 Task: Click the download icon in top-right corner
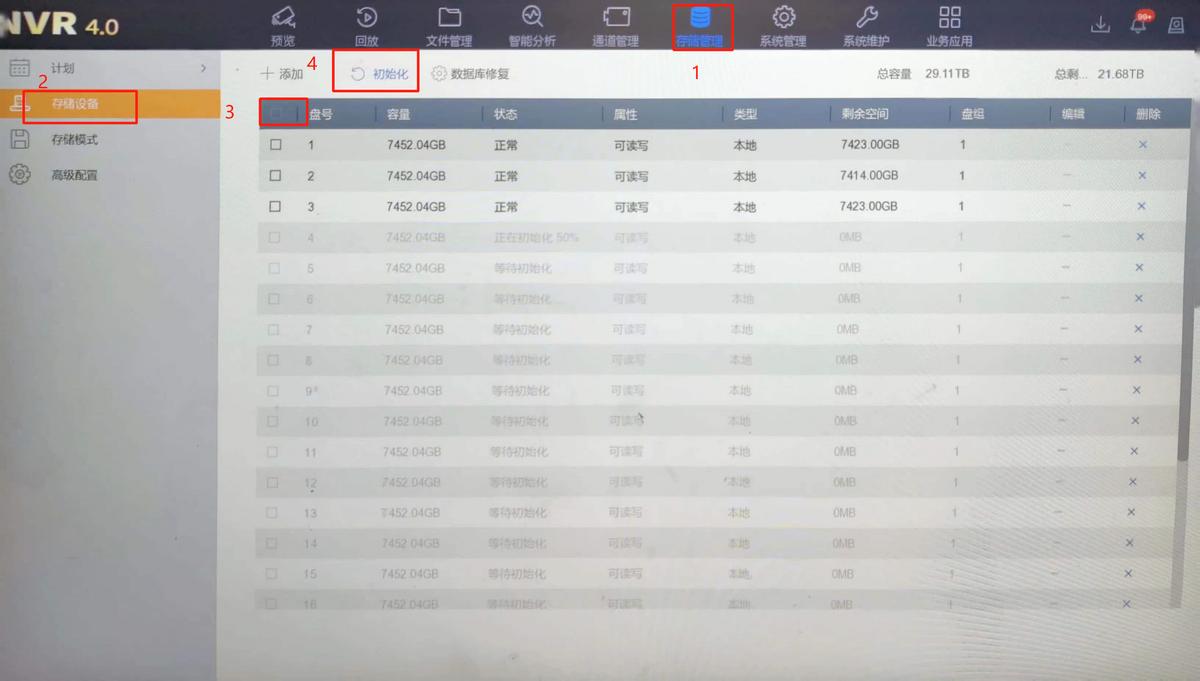coord(1101,26)
